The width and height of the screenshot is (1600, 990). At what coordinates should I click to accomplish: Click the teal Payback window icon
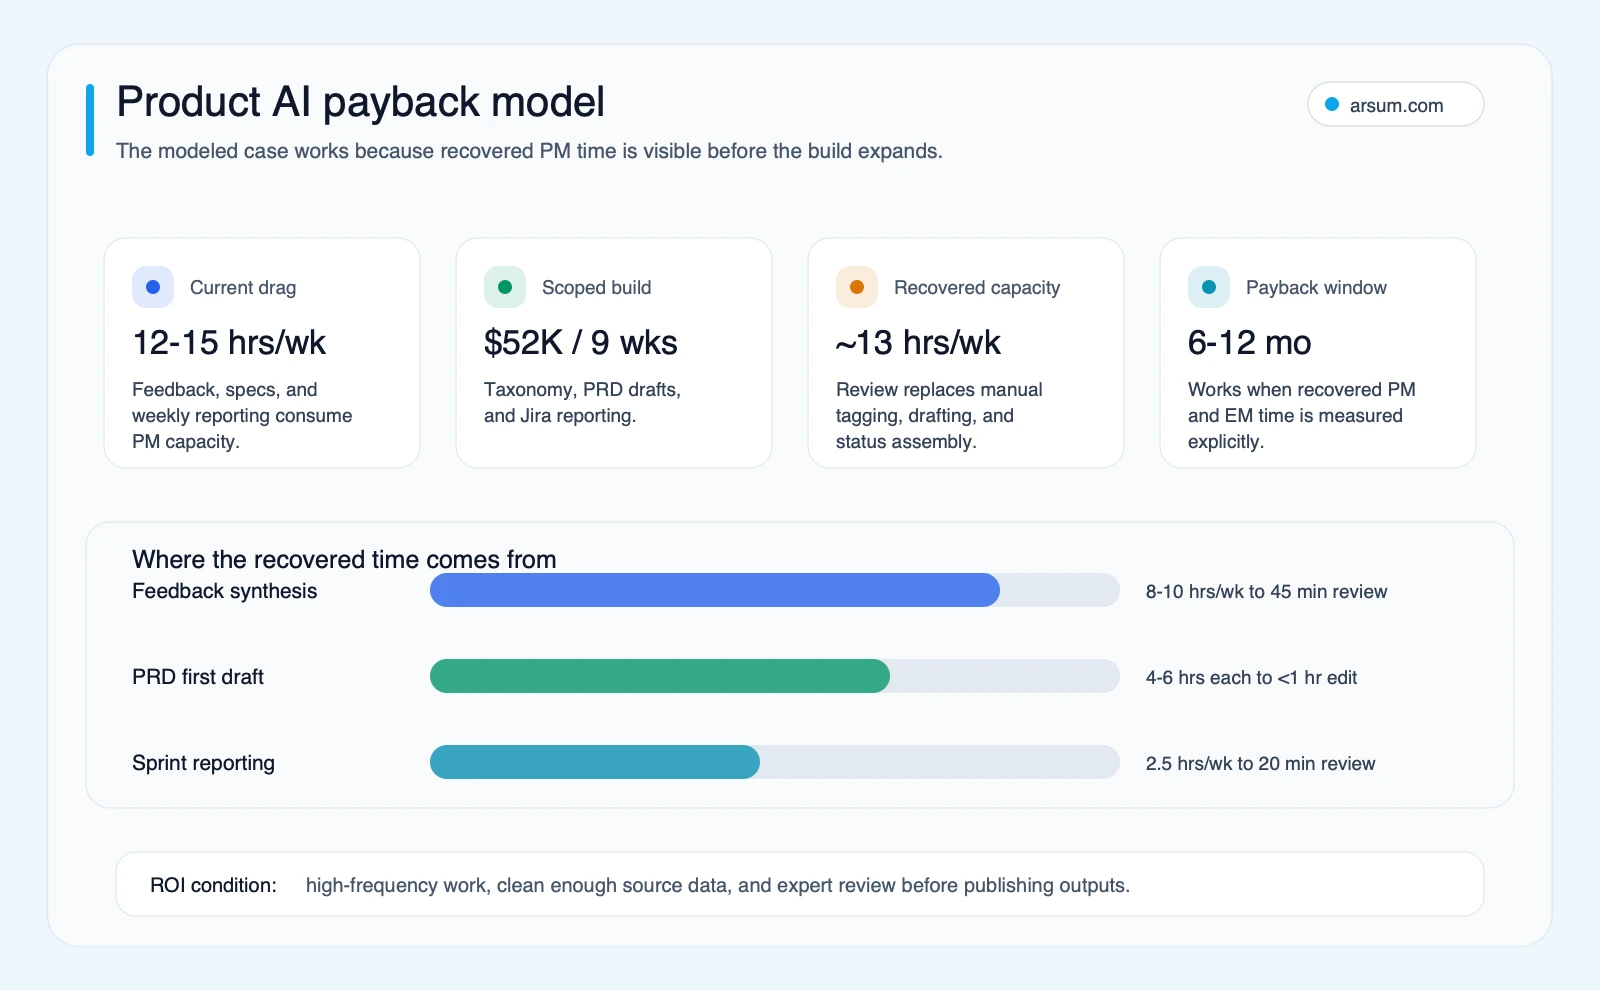(1209, 287)
